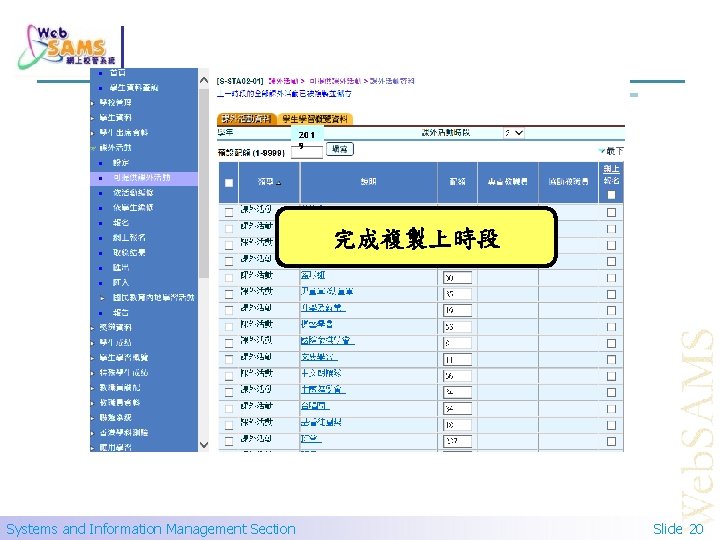Expand the 獎懲資料 sidebar section
720x540 pixels.
click(115, 327)
